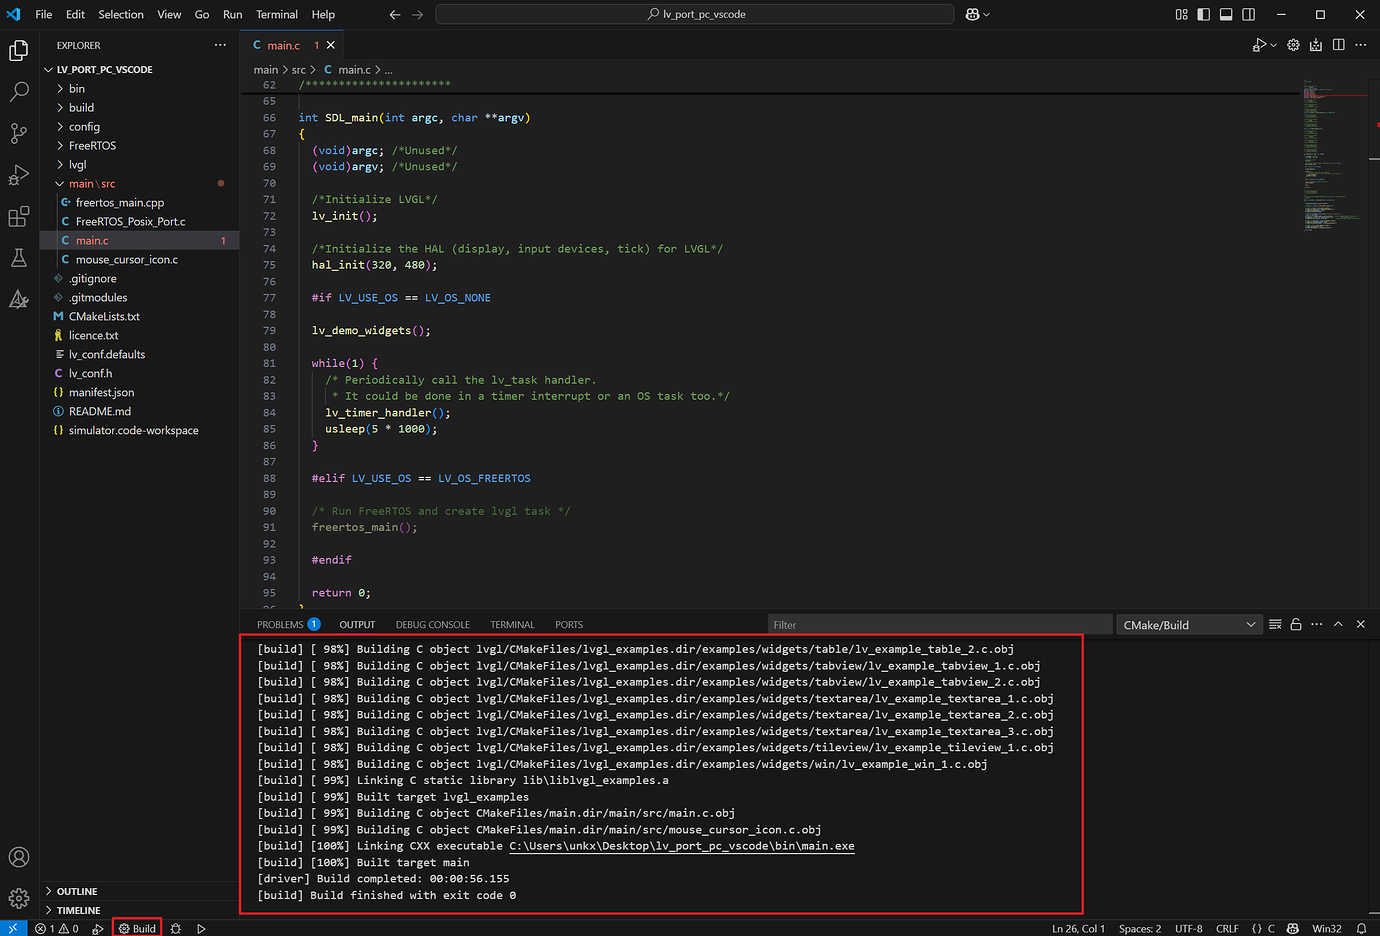Launch the target via the status bar play icon
Image resolution: width=1380 pixels, height=936 pixels.
(x=201, y=928)
